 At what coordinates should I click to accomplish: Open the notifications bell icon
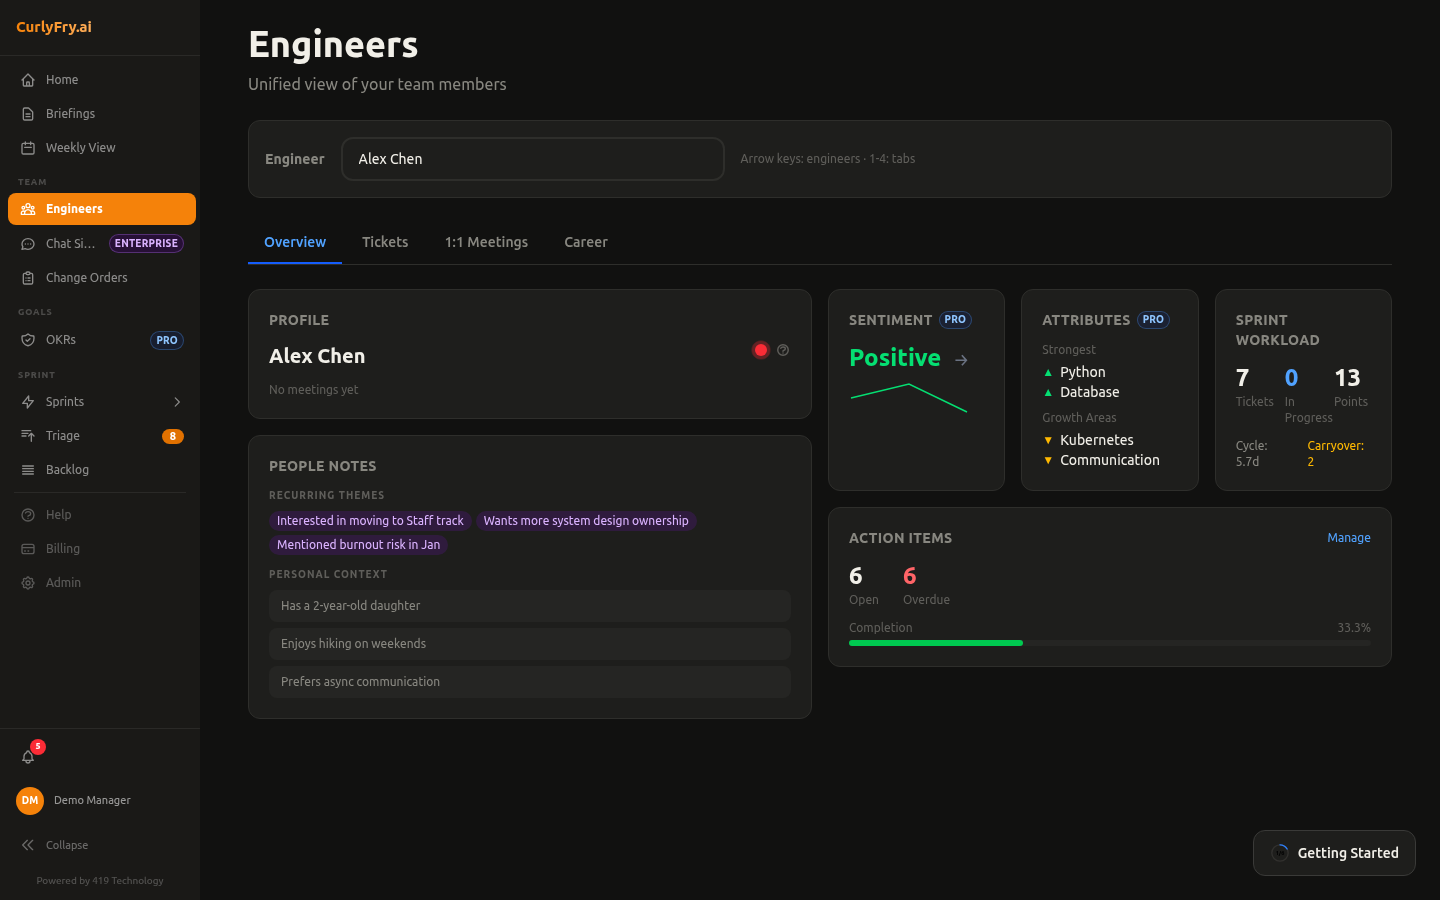point(28,757)
